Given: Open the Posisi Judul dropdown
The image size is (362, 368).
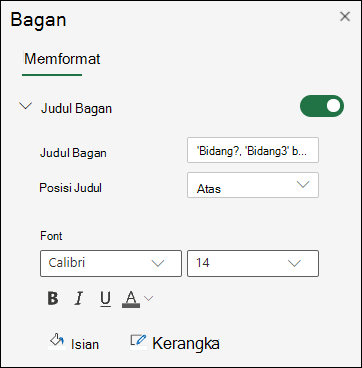Looking at the screenshot, I should click(253, 185).
